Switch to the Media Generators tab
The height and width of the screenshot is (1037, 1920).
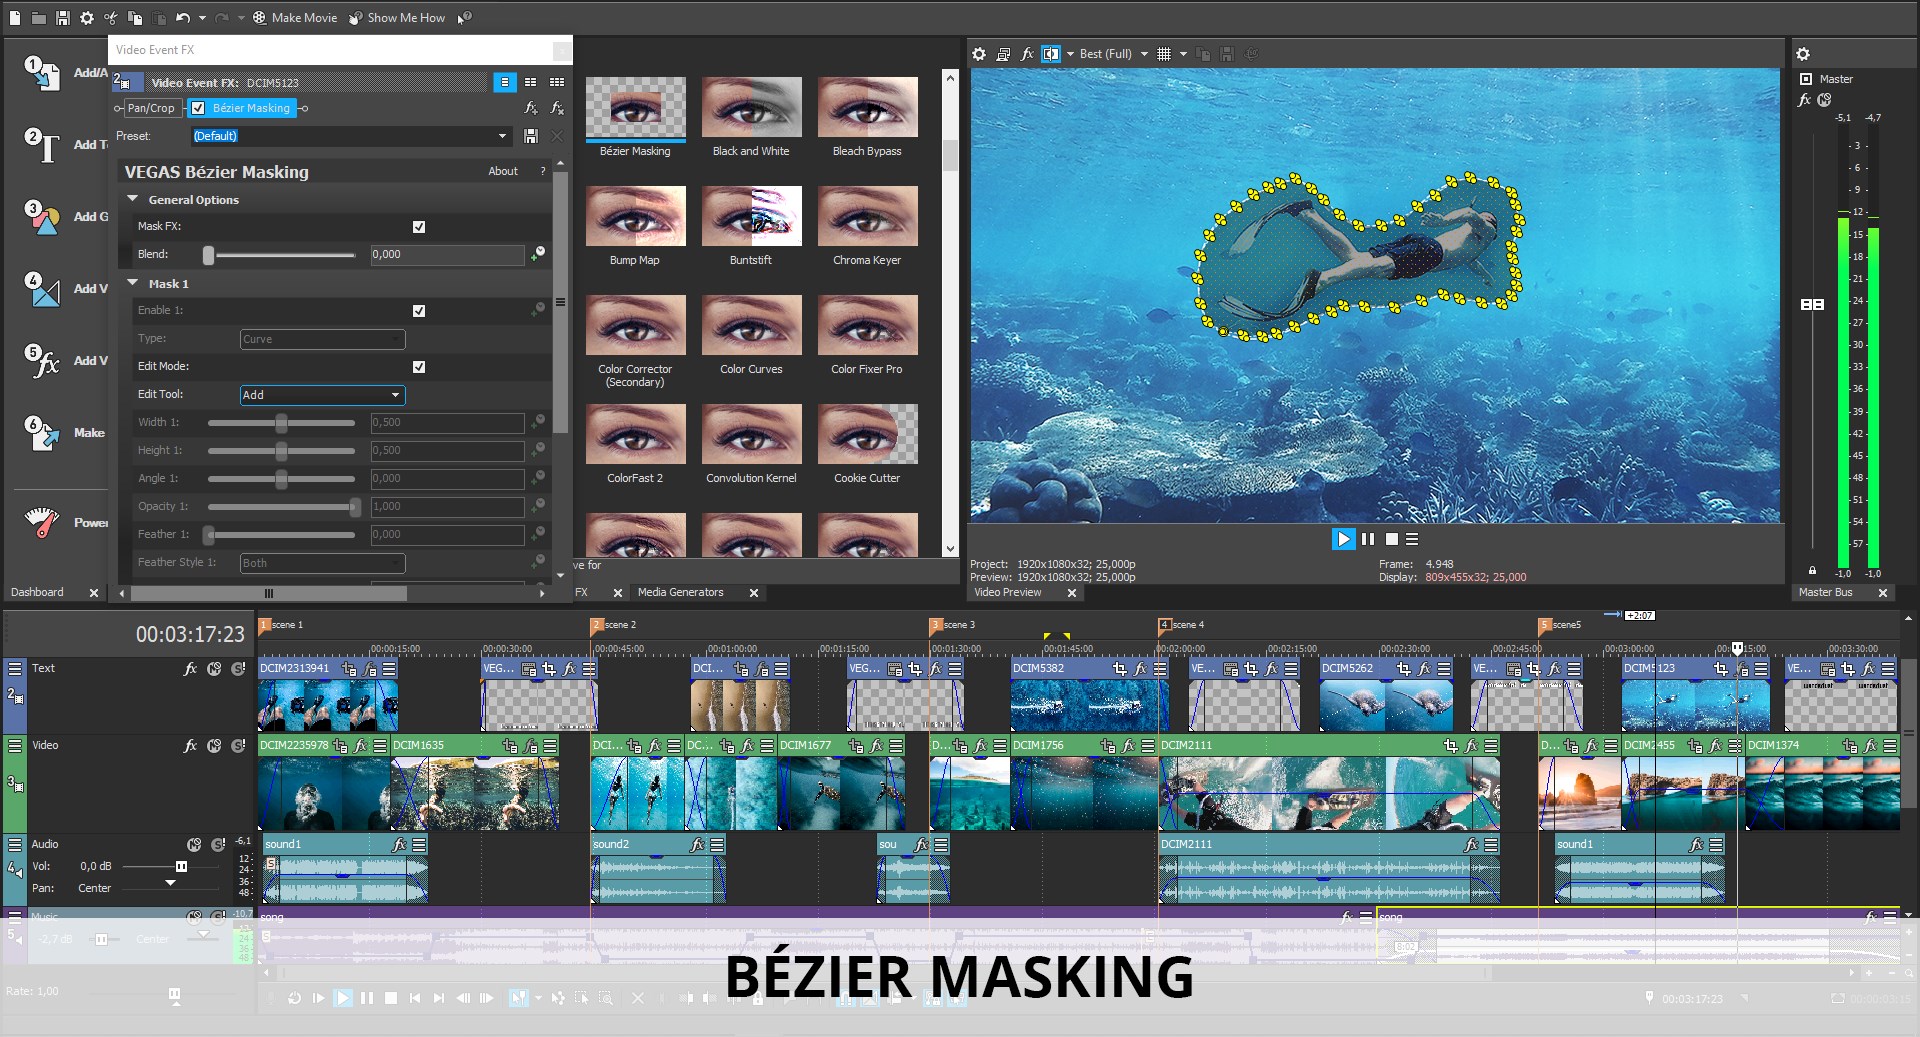point(683,592)
